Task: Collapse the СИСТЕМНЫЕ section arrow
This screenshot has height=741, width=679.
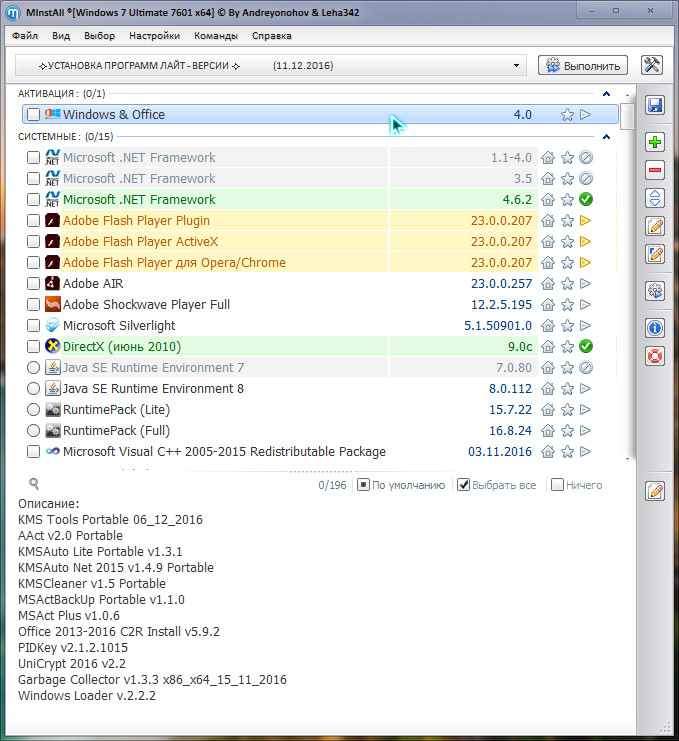Action: click(606, 137)
